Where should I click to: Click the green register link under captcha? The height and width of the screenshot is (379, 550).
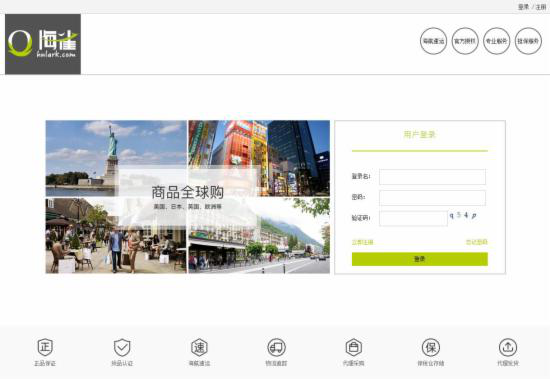[363, 242]
